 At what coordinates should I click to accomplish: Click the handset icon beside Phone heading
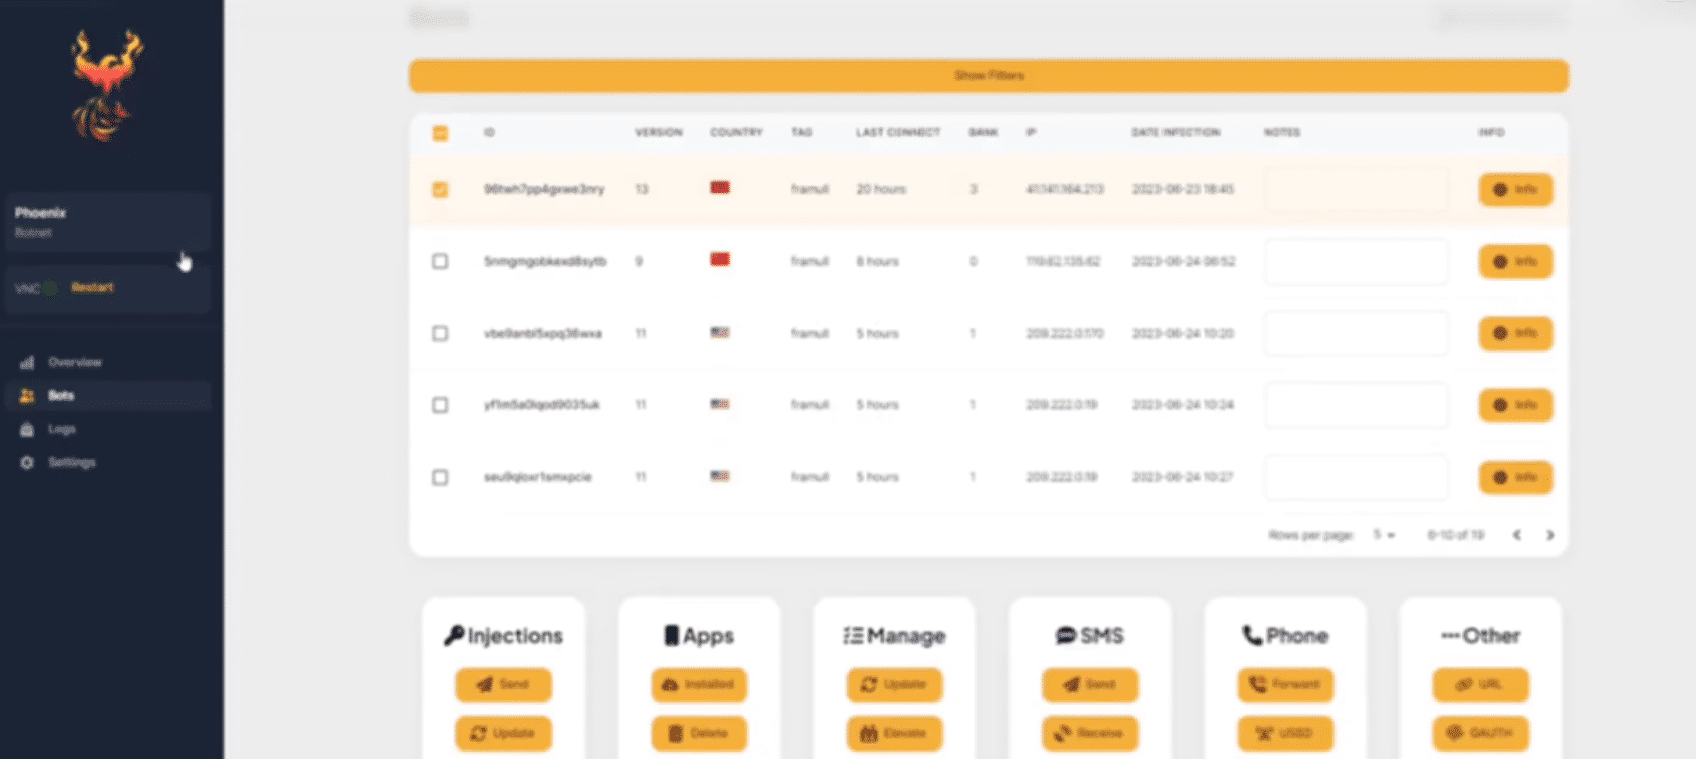1252,635
